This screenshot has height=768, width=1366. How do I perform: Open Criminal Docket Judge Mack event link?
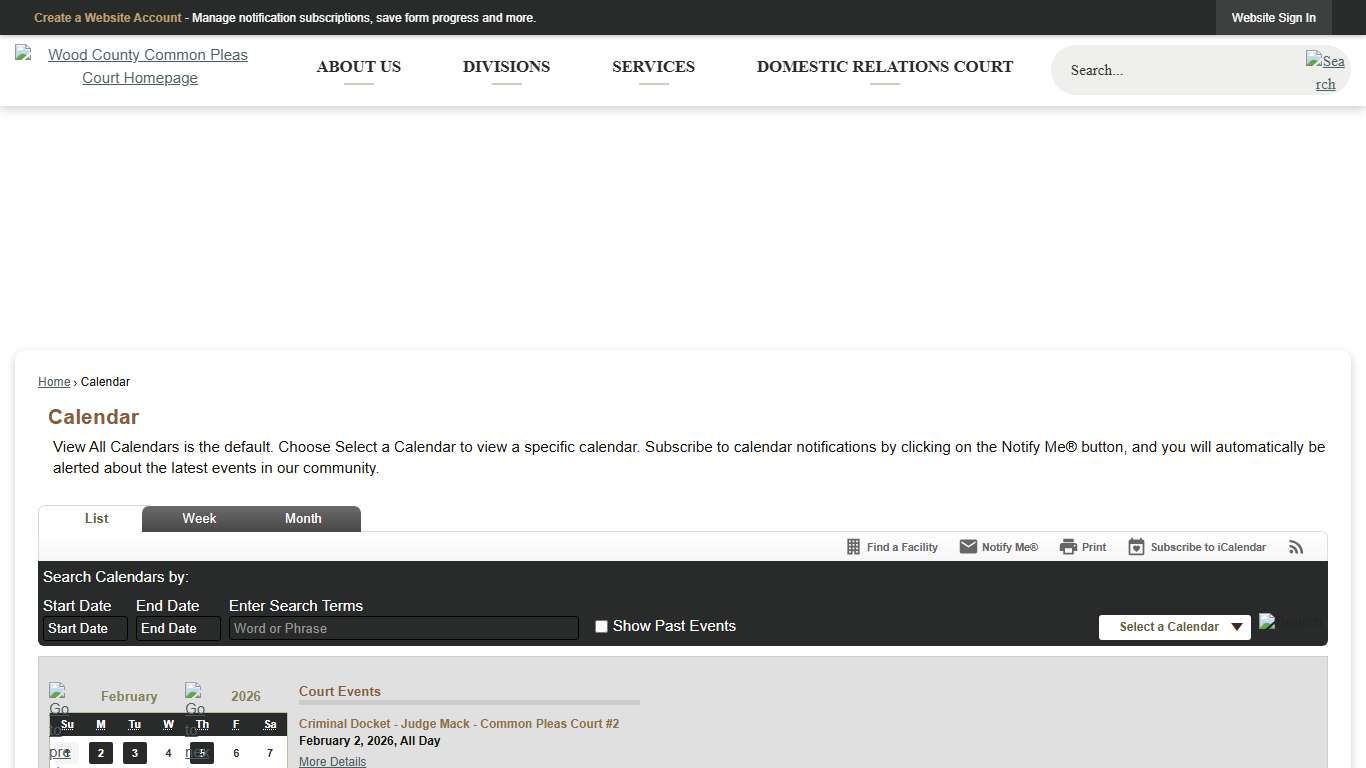point(459,724)
